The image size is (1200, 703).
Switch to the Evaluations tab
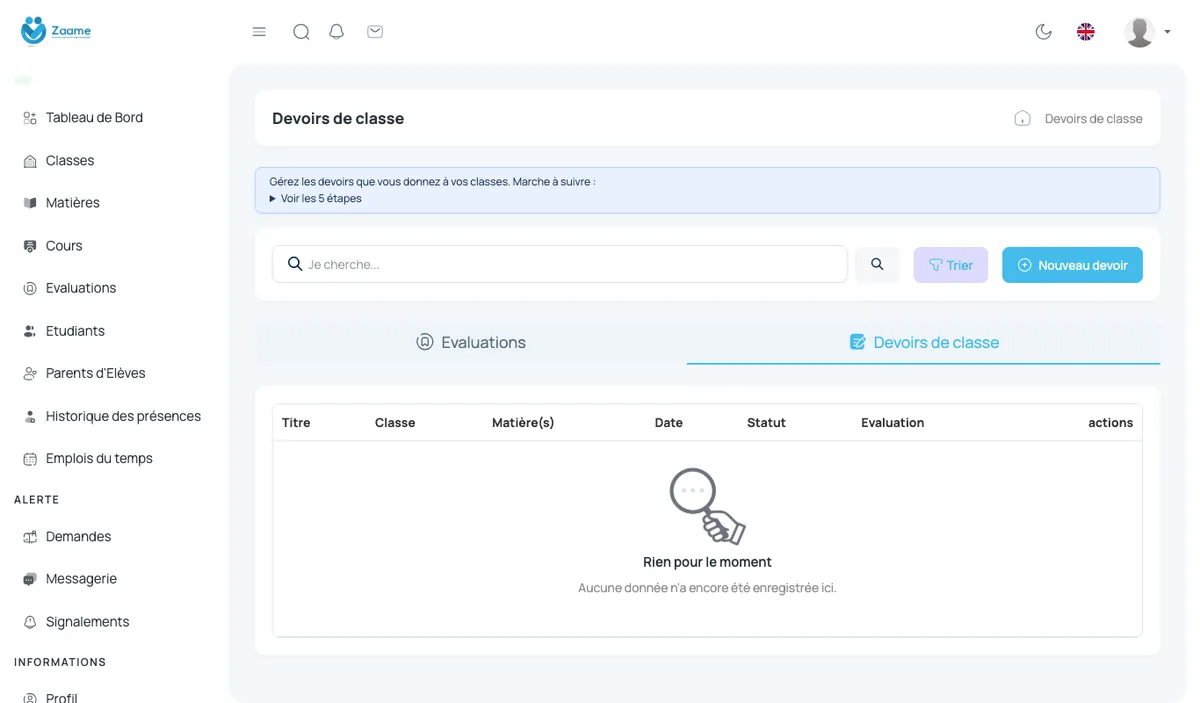pos(471,342)
